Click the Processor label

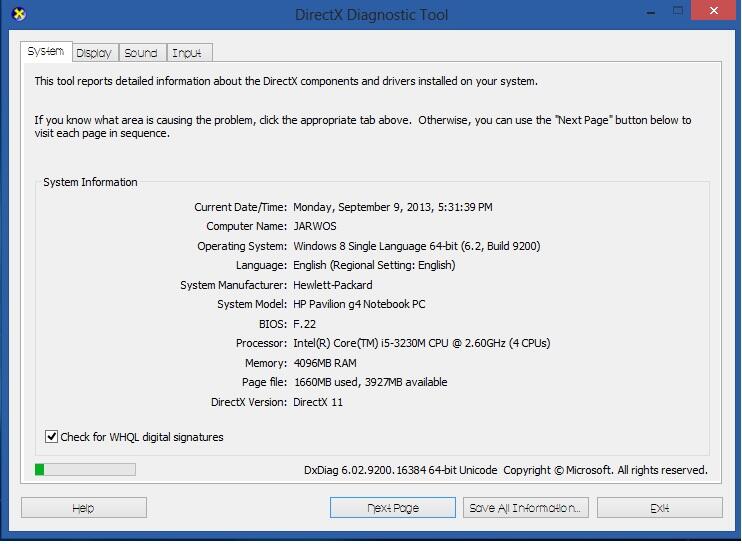coord(261,343)
